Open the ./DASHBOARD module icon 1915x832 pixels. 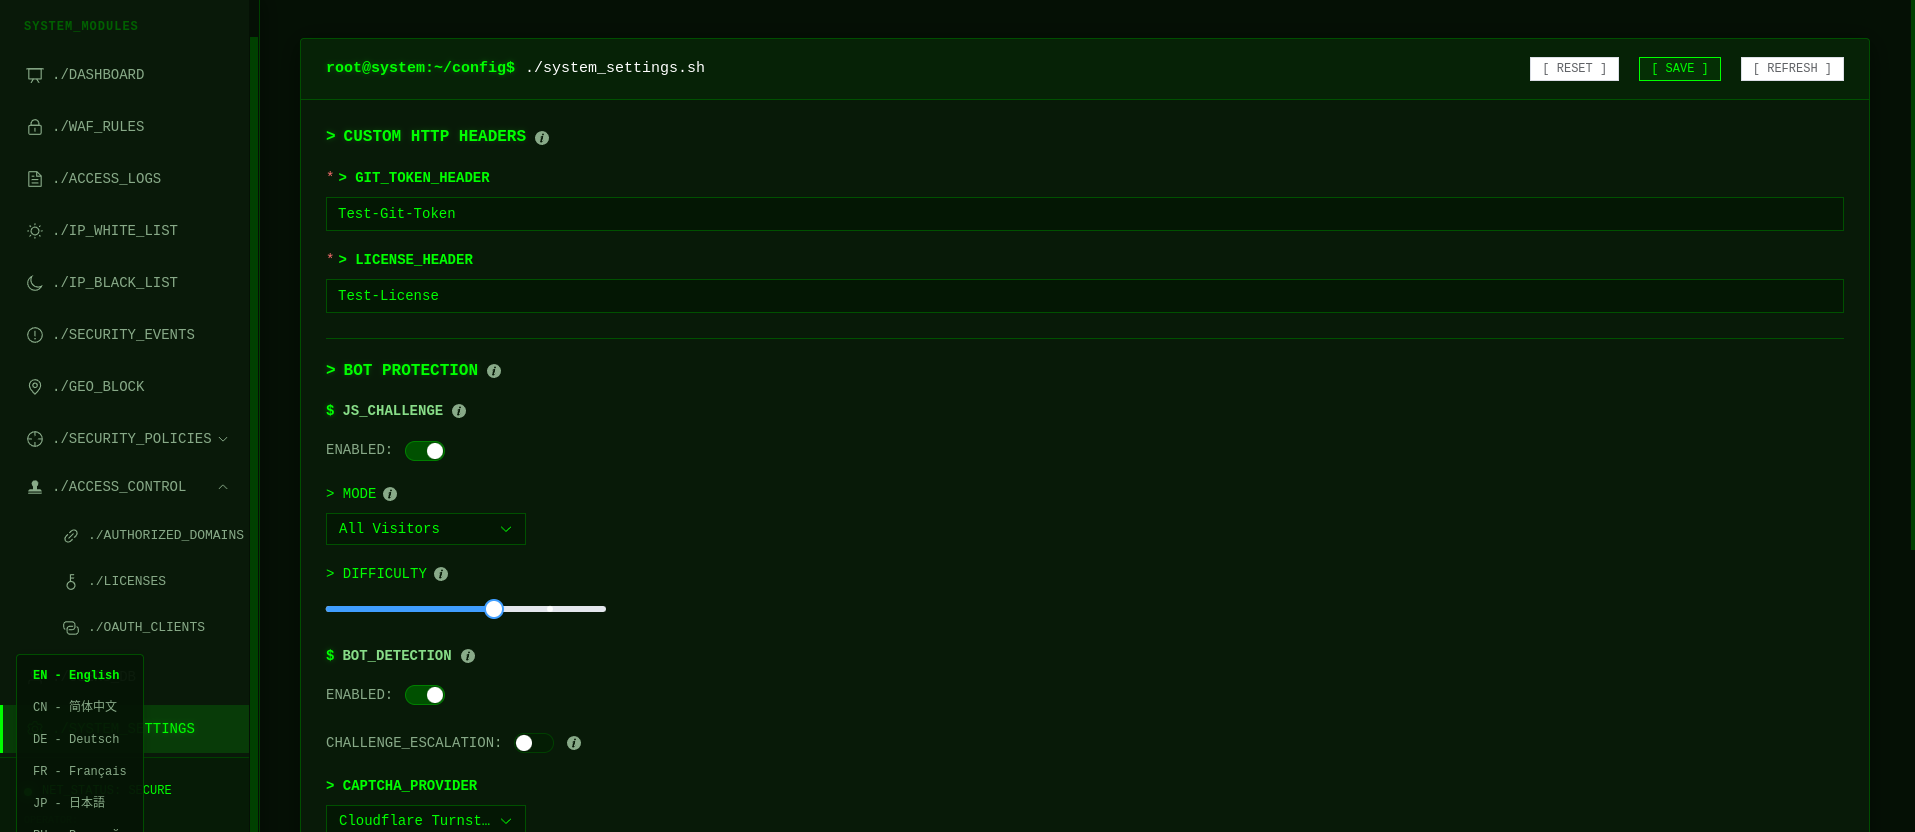tap(35, 74)
